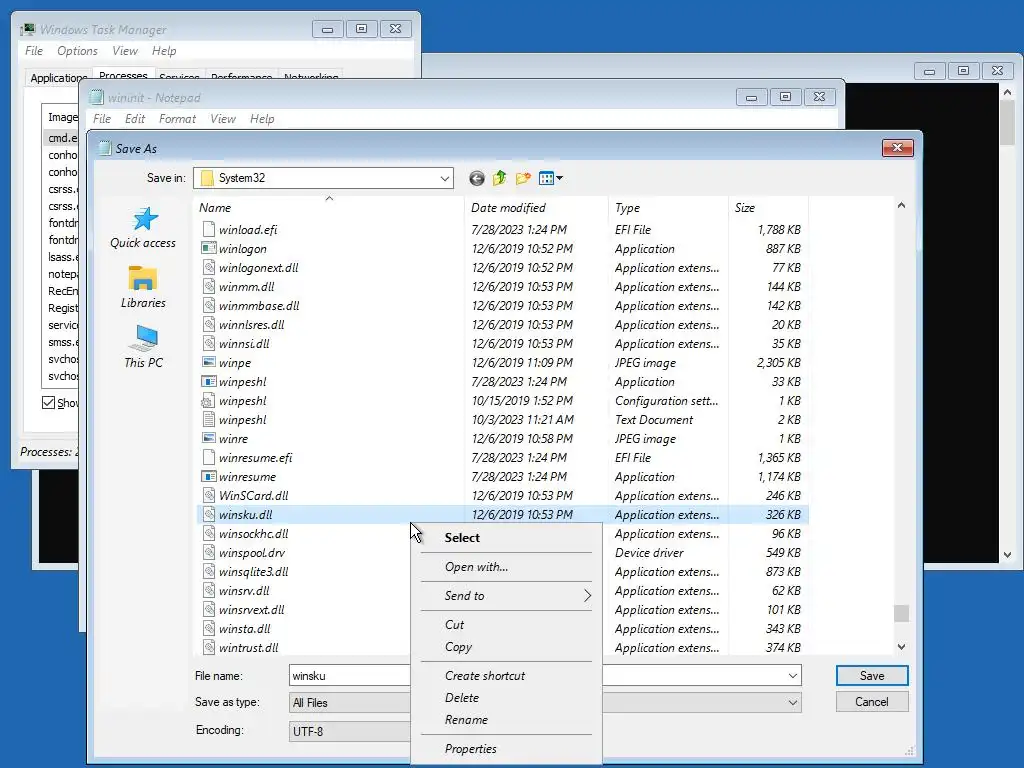This screenshot has height=768, width=1024.
Task: Choose Properties in the context menu
Action: (506, 748)
